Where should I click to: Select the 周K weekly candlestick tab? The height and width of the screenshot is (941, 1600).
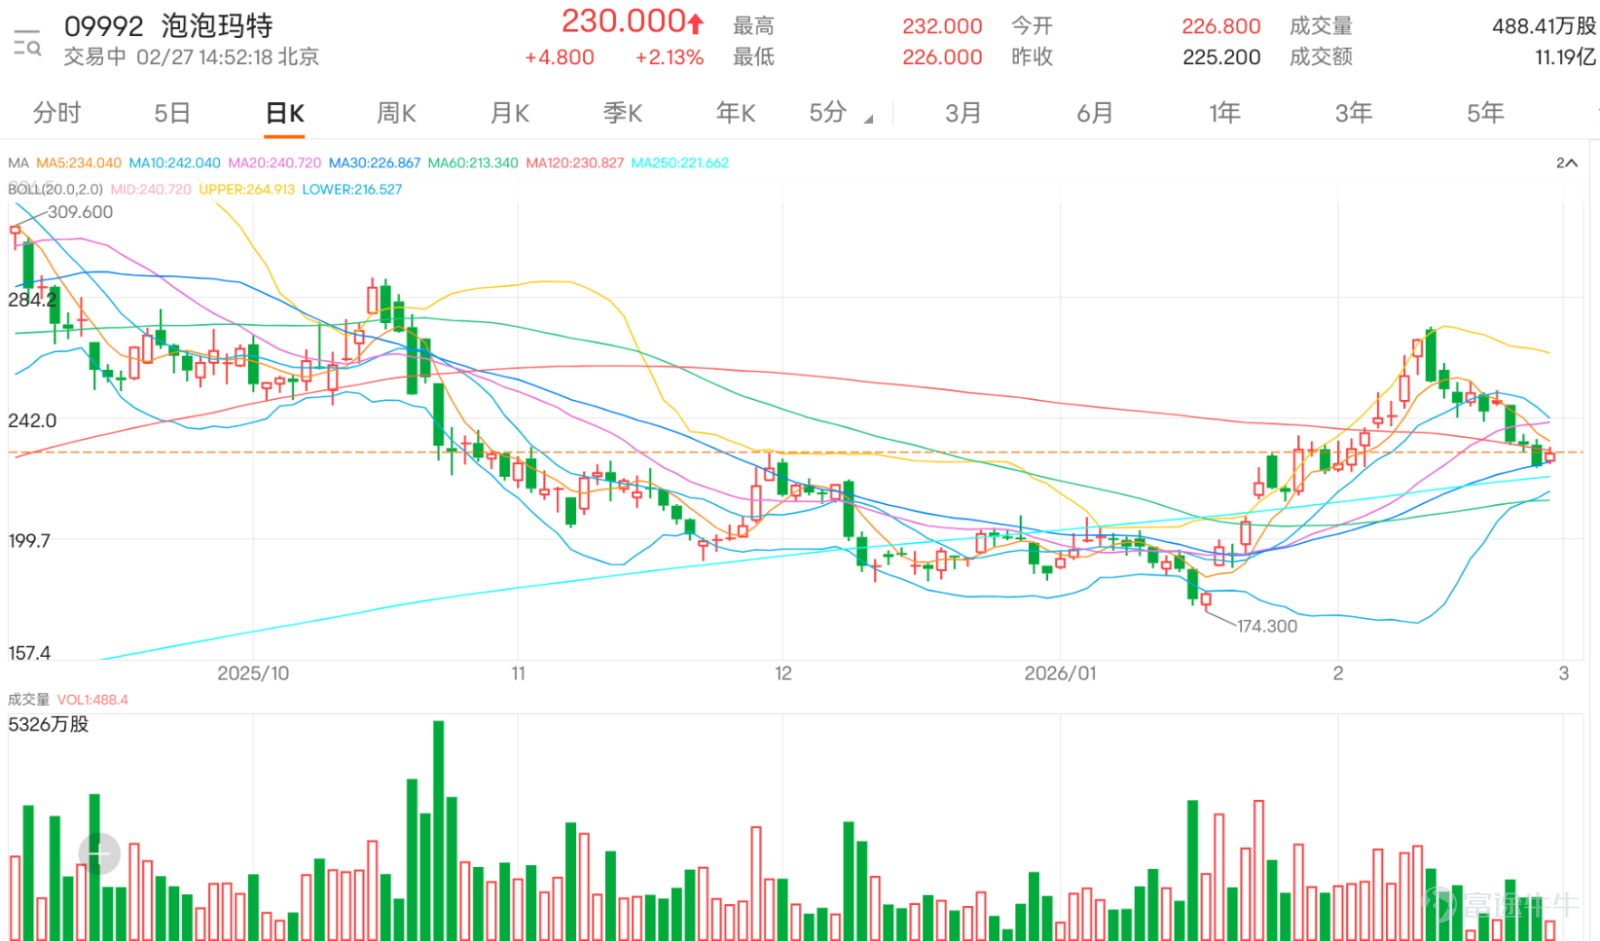pyautogui.click(x=396, y=113)
